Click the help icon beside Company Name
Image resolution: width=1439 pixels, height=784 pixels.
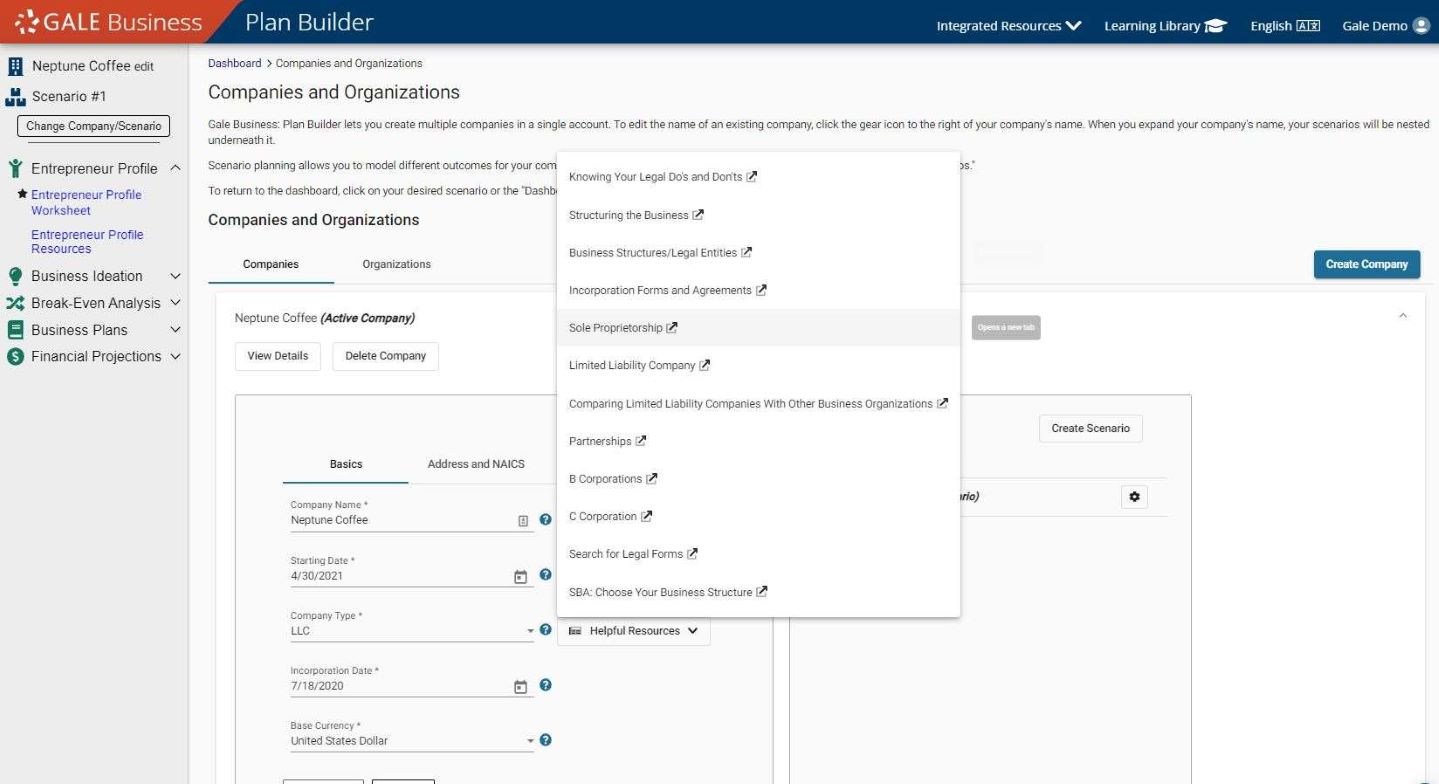[546, 520]
